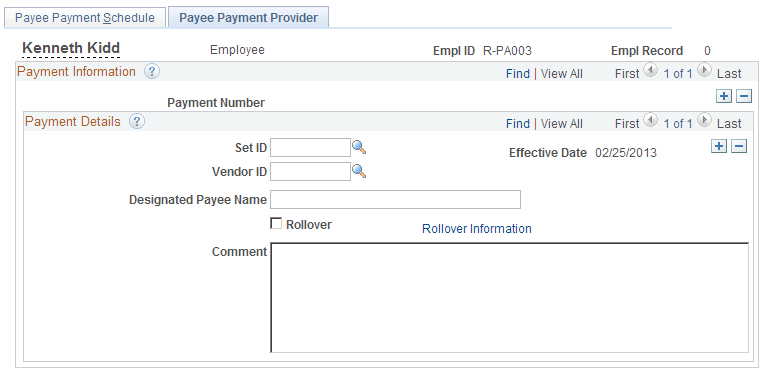
Task: Look up Set ID with magnifier
Action: tap(359, 147)
